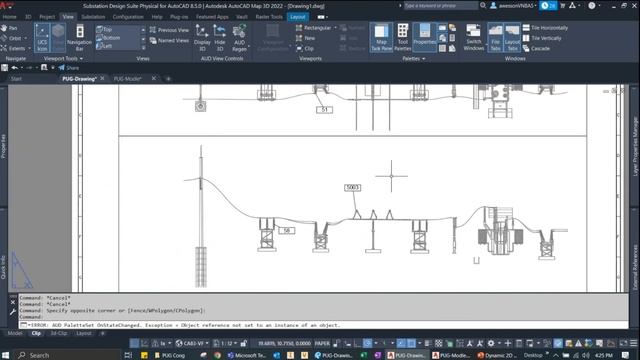Image resolution: width=640 pixels, height=360 pixels.
Task: Toggle File Tabs
Action: pyautogui.click(x=495, y=38)
